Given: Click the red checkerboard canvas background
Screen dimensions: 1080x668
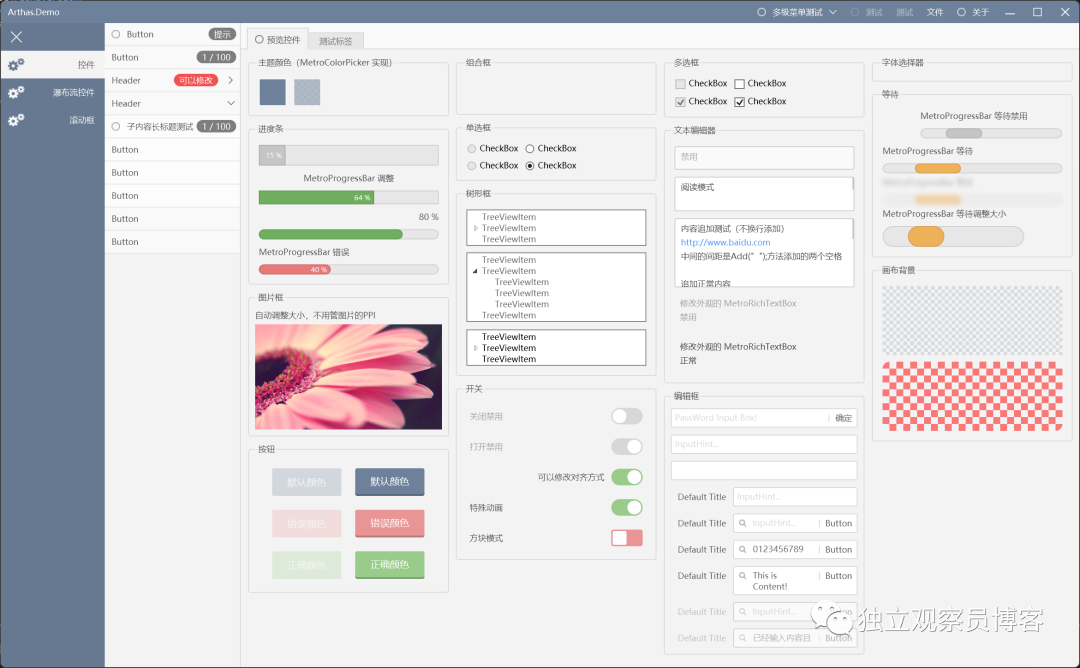Looking at the screenshot, I should tap(972, 397).
